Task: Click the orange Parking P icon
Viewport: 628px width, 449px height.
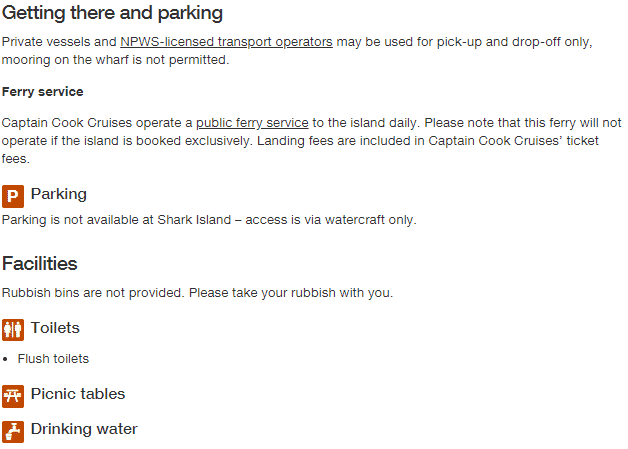Action: (x=13, y=196)
